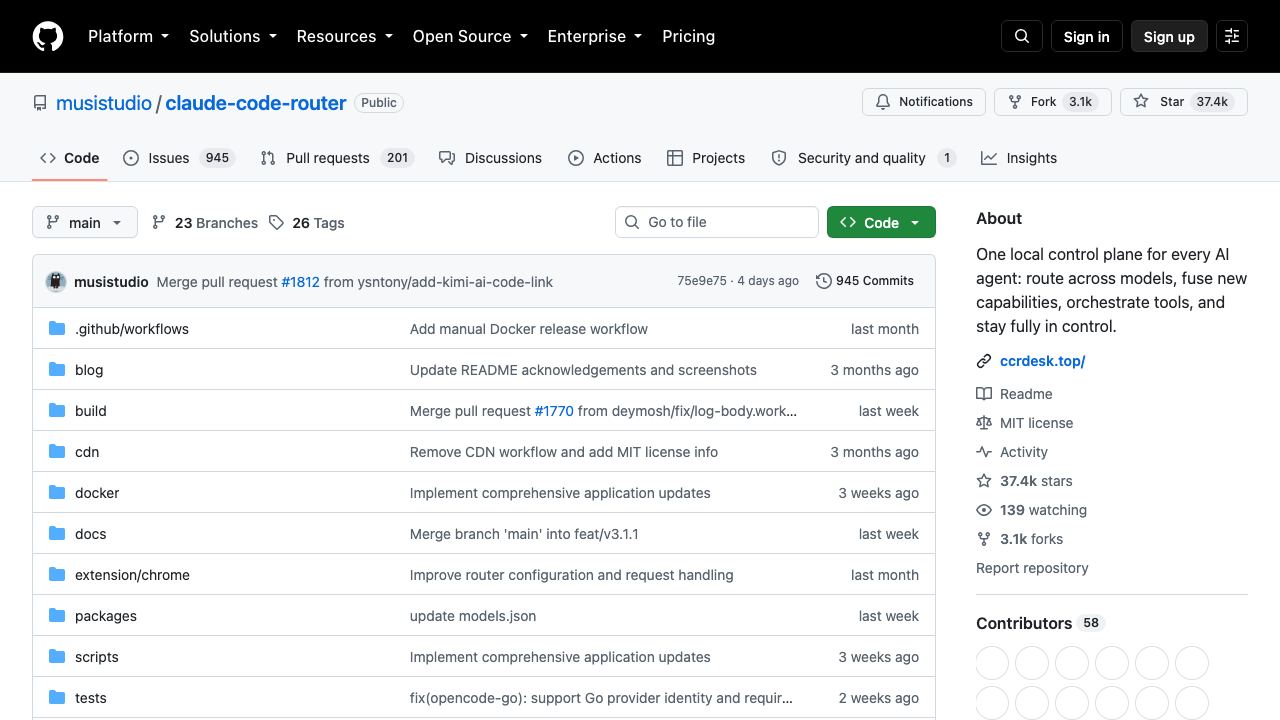
Task: Click the link icon beside ccrdesk.top
Action: click(984, 361)
